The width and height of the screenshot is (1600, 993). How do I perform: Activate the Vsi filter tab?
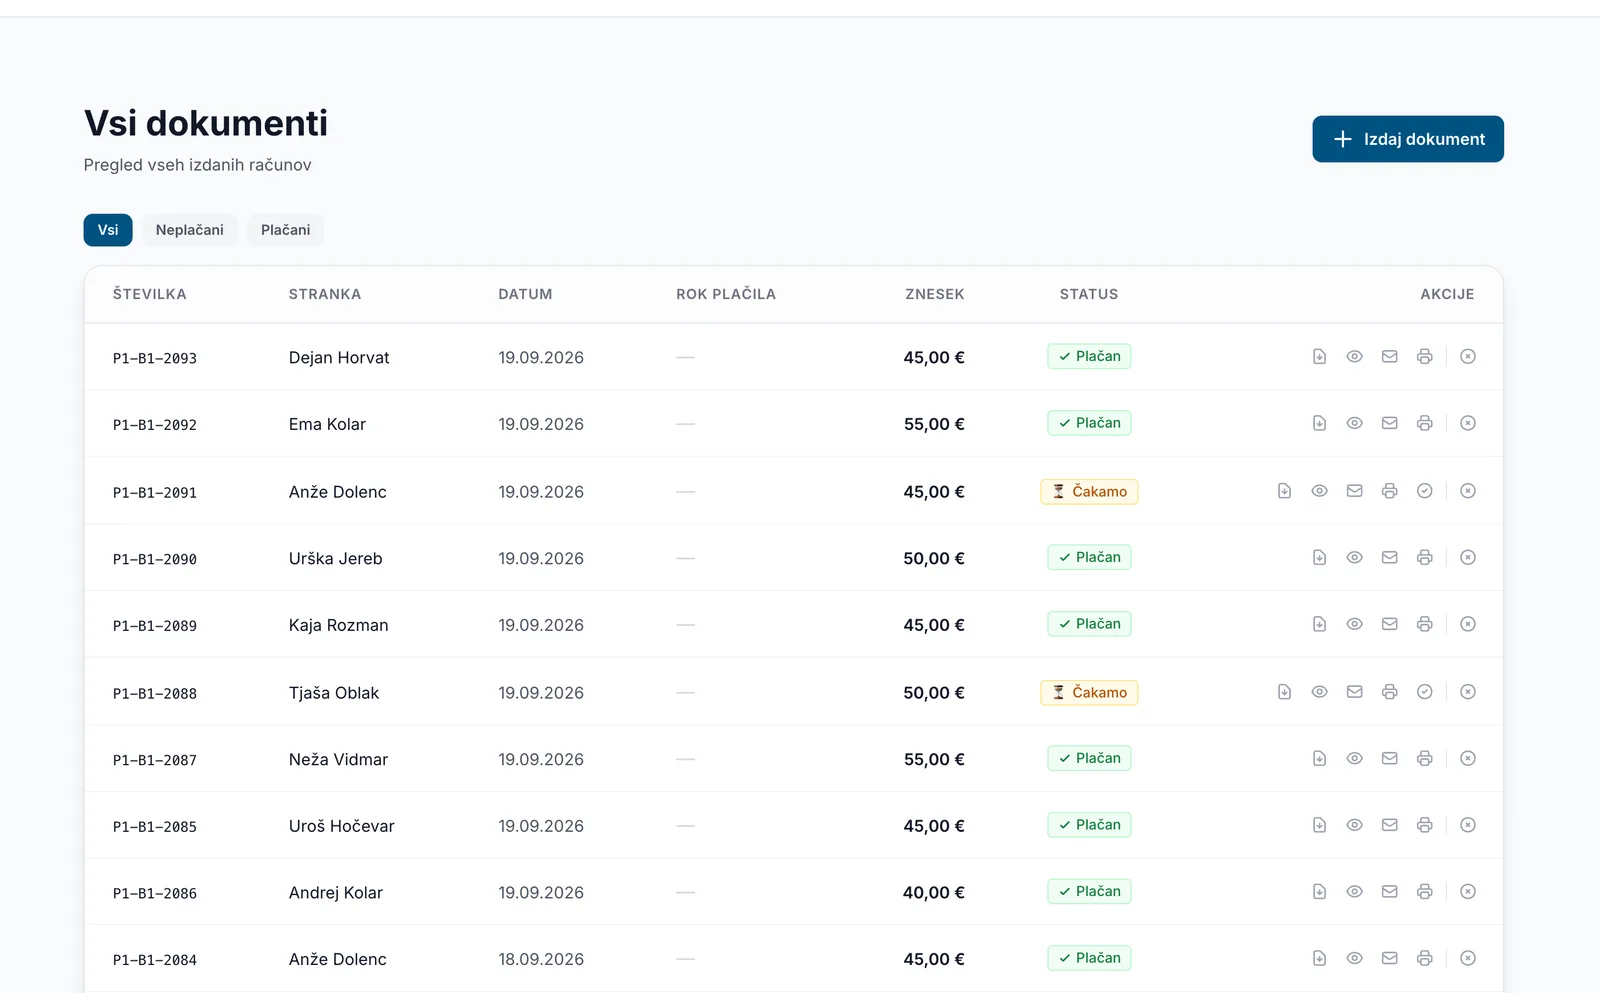tap(108, 230)
